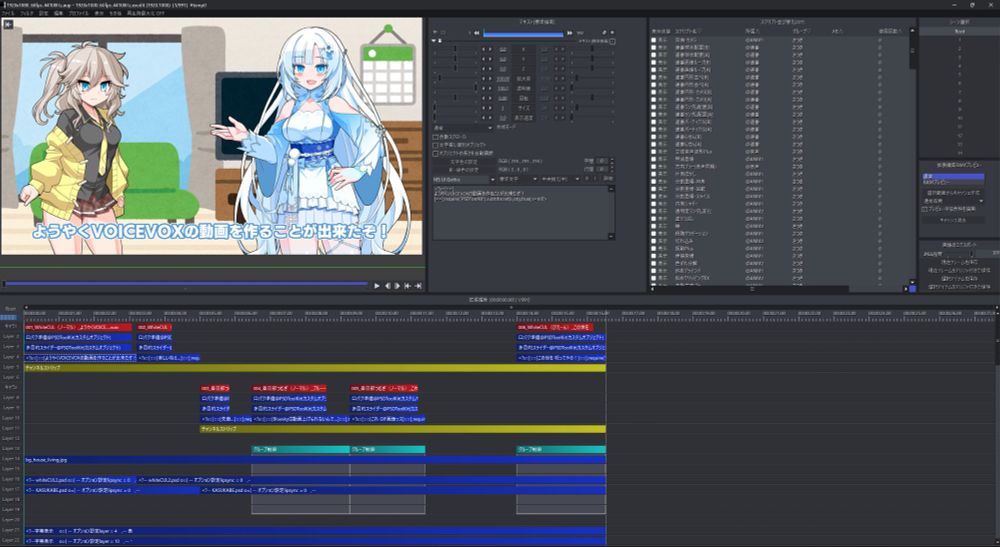Click the 行間 spacing spinner down arrow

612,171
